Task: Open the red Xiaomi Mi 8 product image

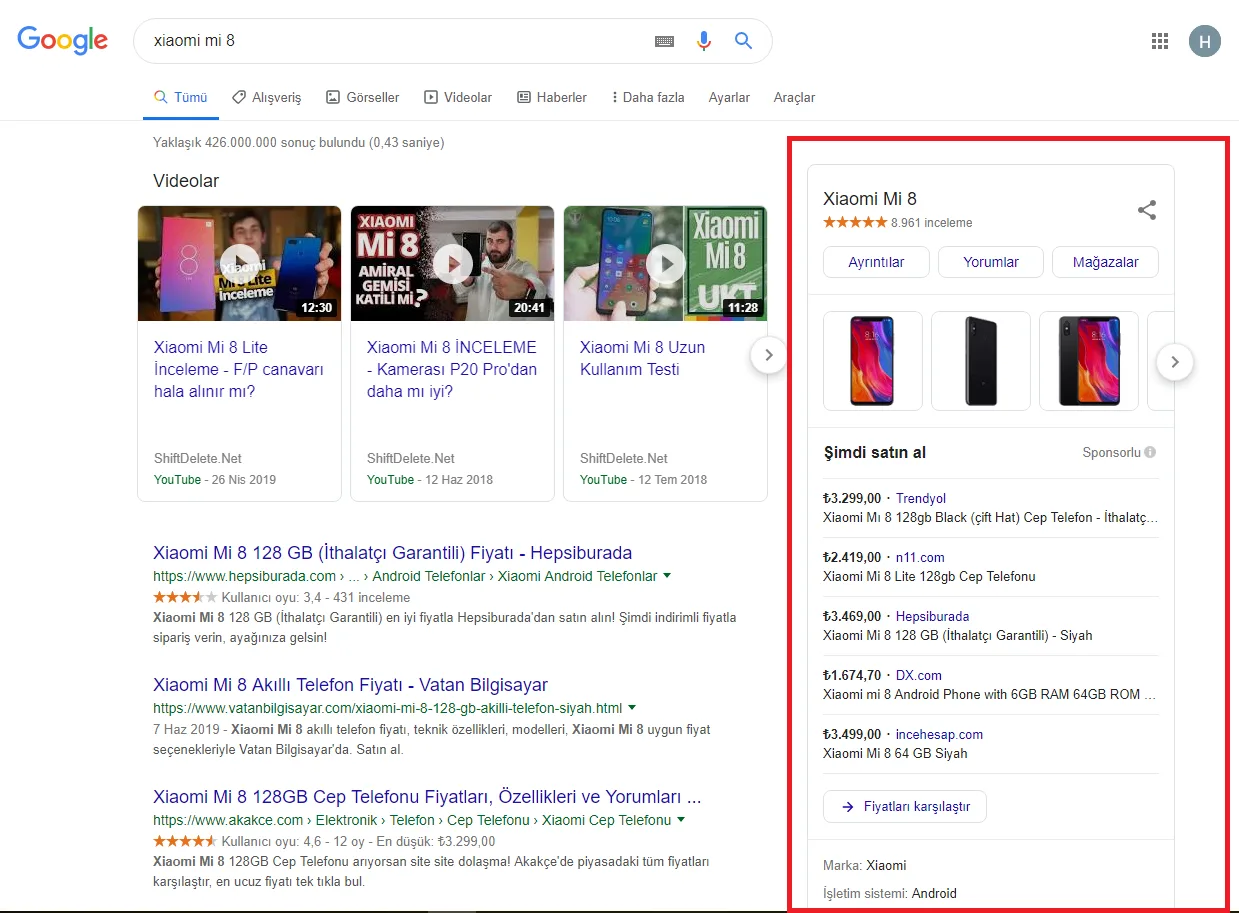Action: (x=873, y=361)
